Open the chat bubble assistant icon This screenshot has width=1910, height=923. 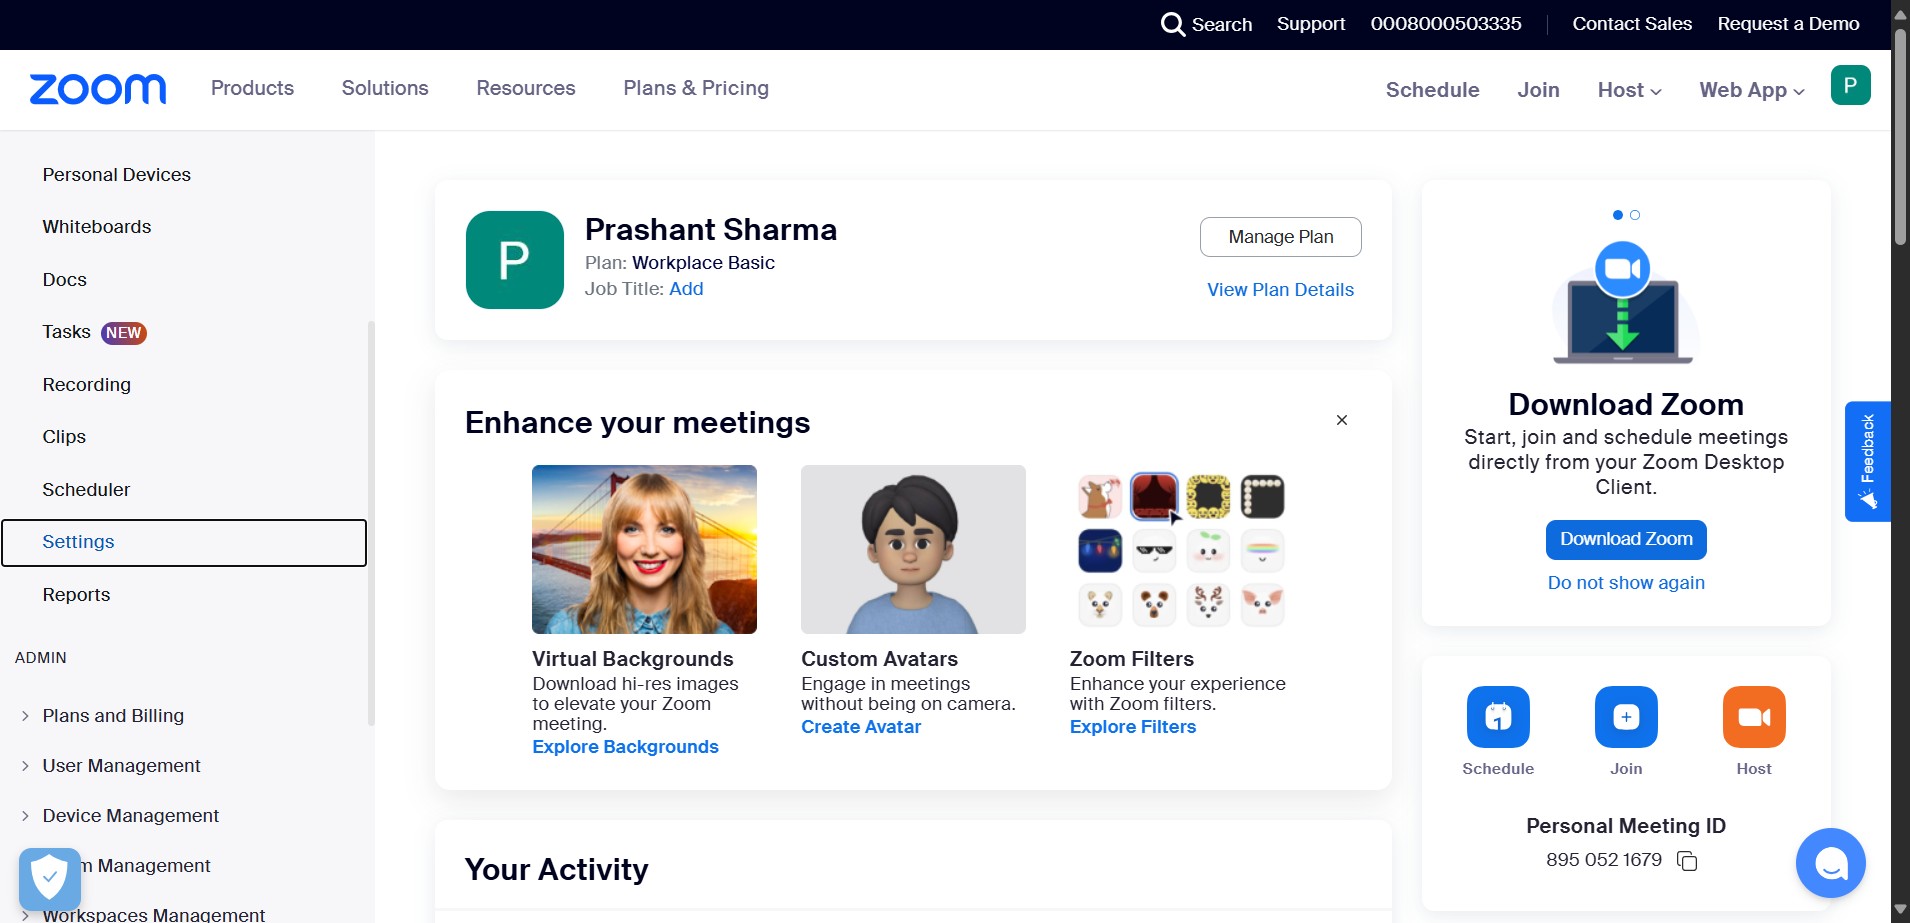[x=1830, y=863]
